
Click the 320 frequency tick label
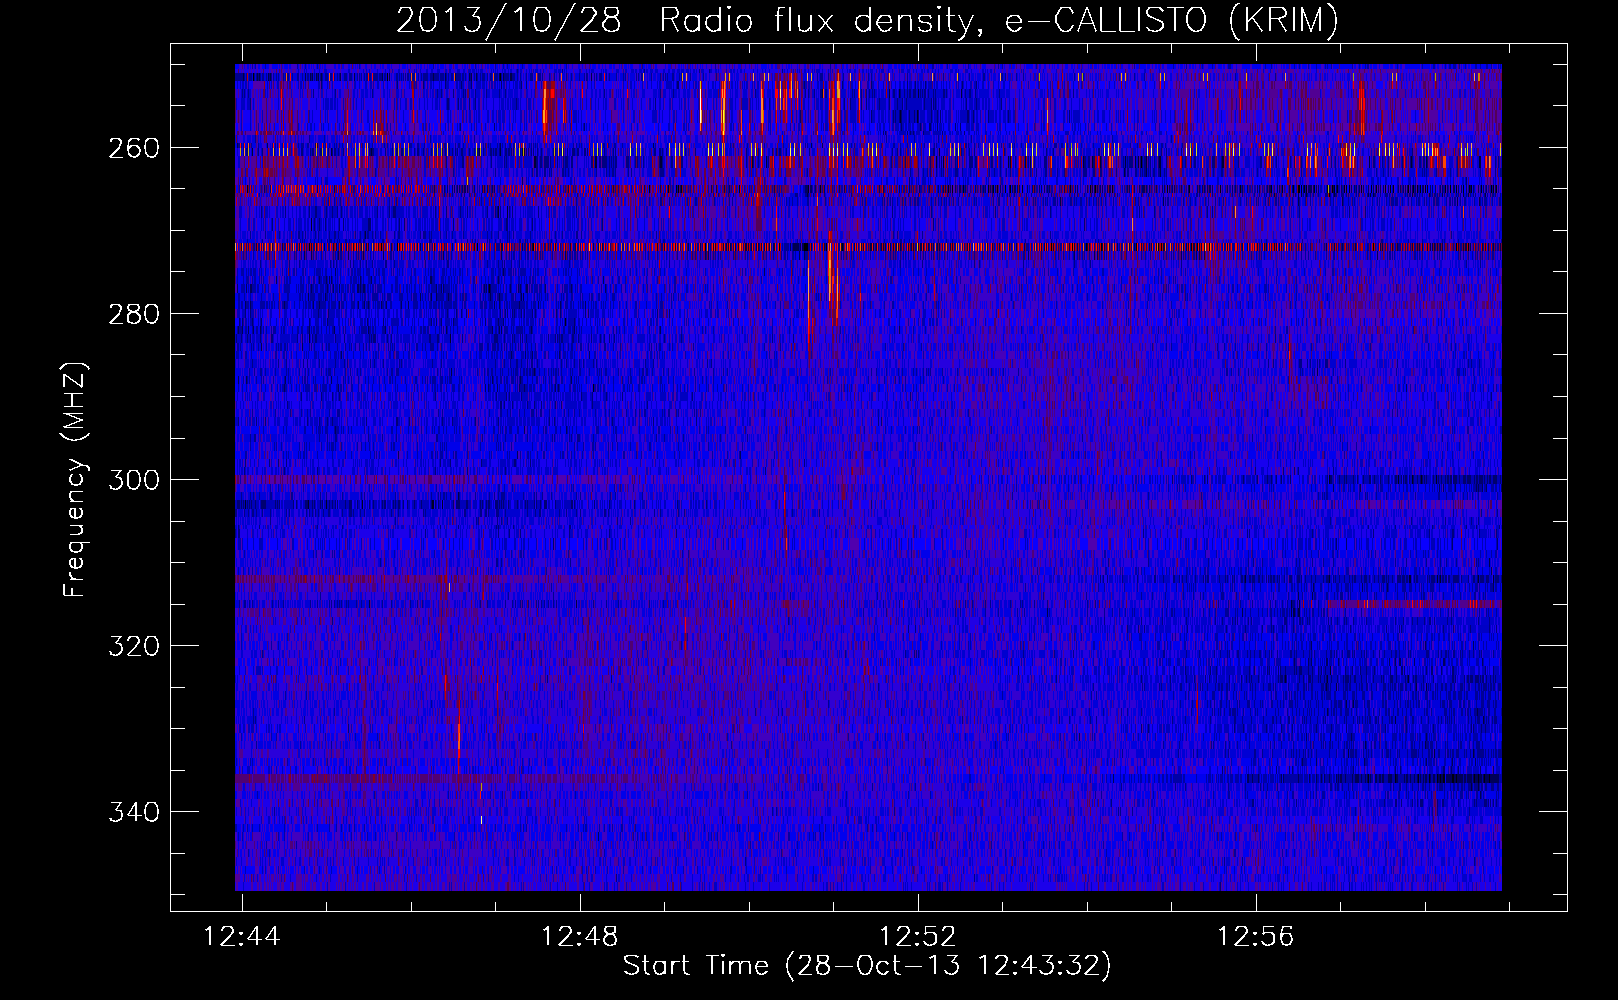(133, 646)
